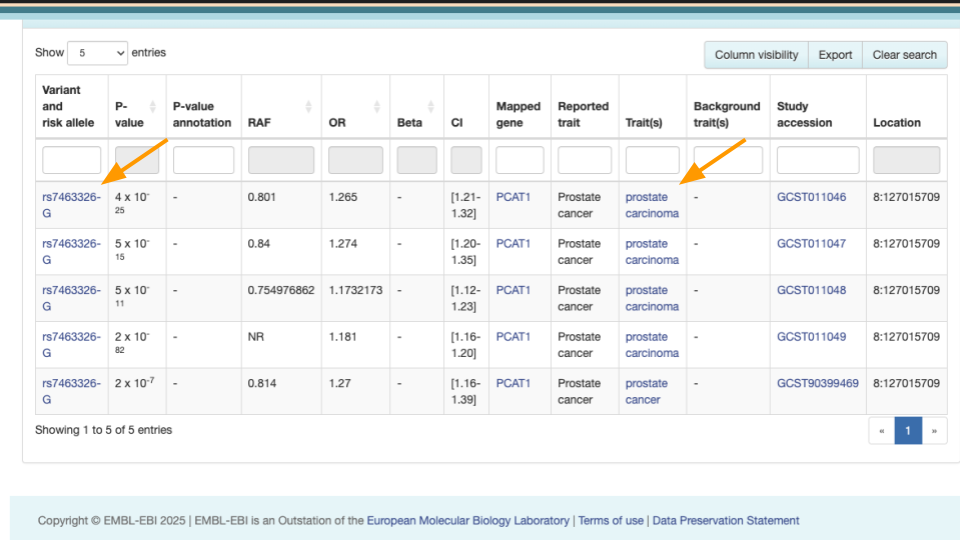Open prostate carcinoma trait in GCST011046 row
This screenshot has height=540, width=960.
point(652,205)
